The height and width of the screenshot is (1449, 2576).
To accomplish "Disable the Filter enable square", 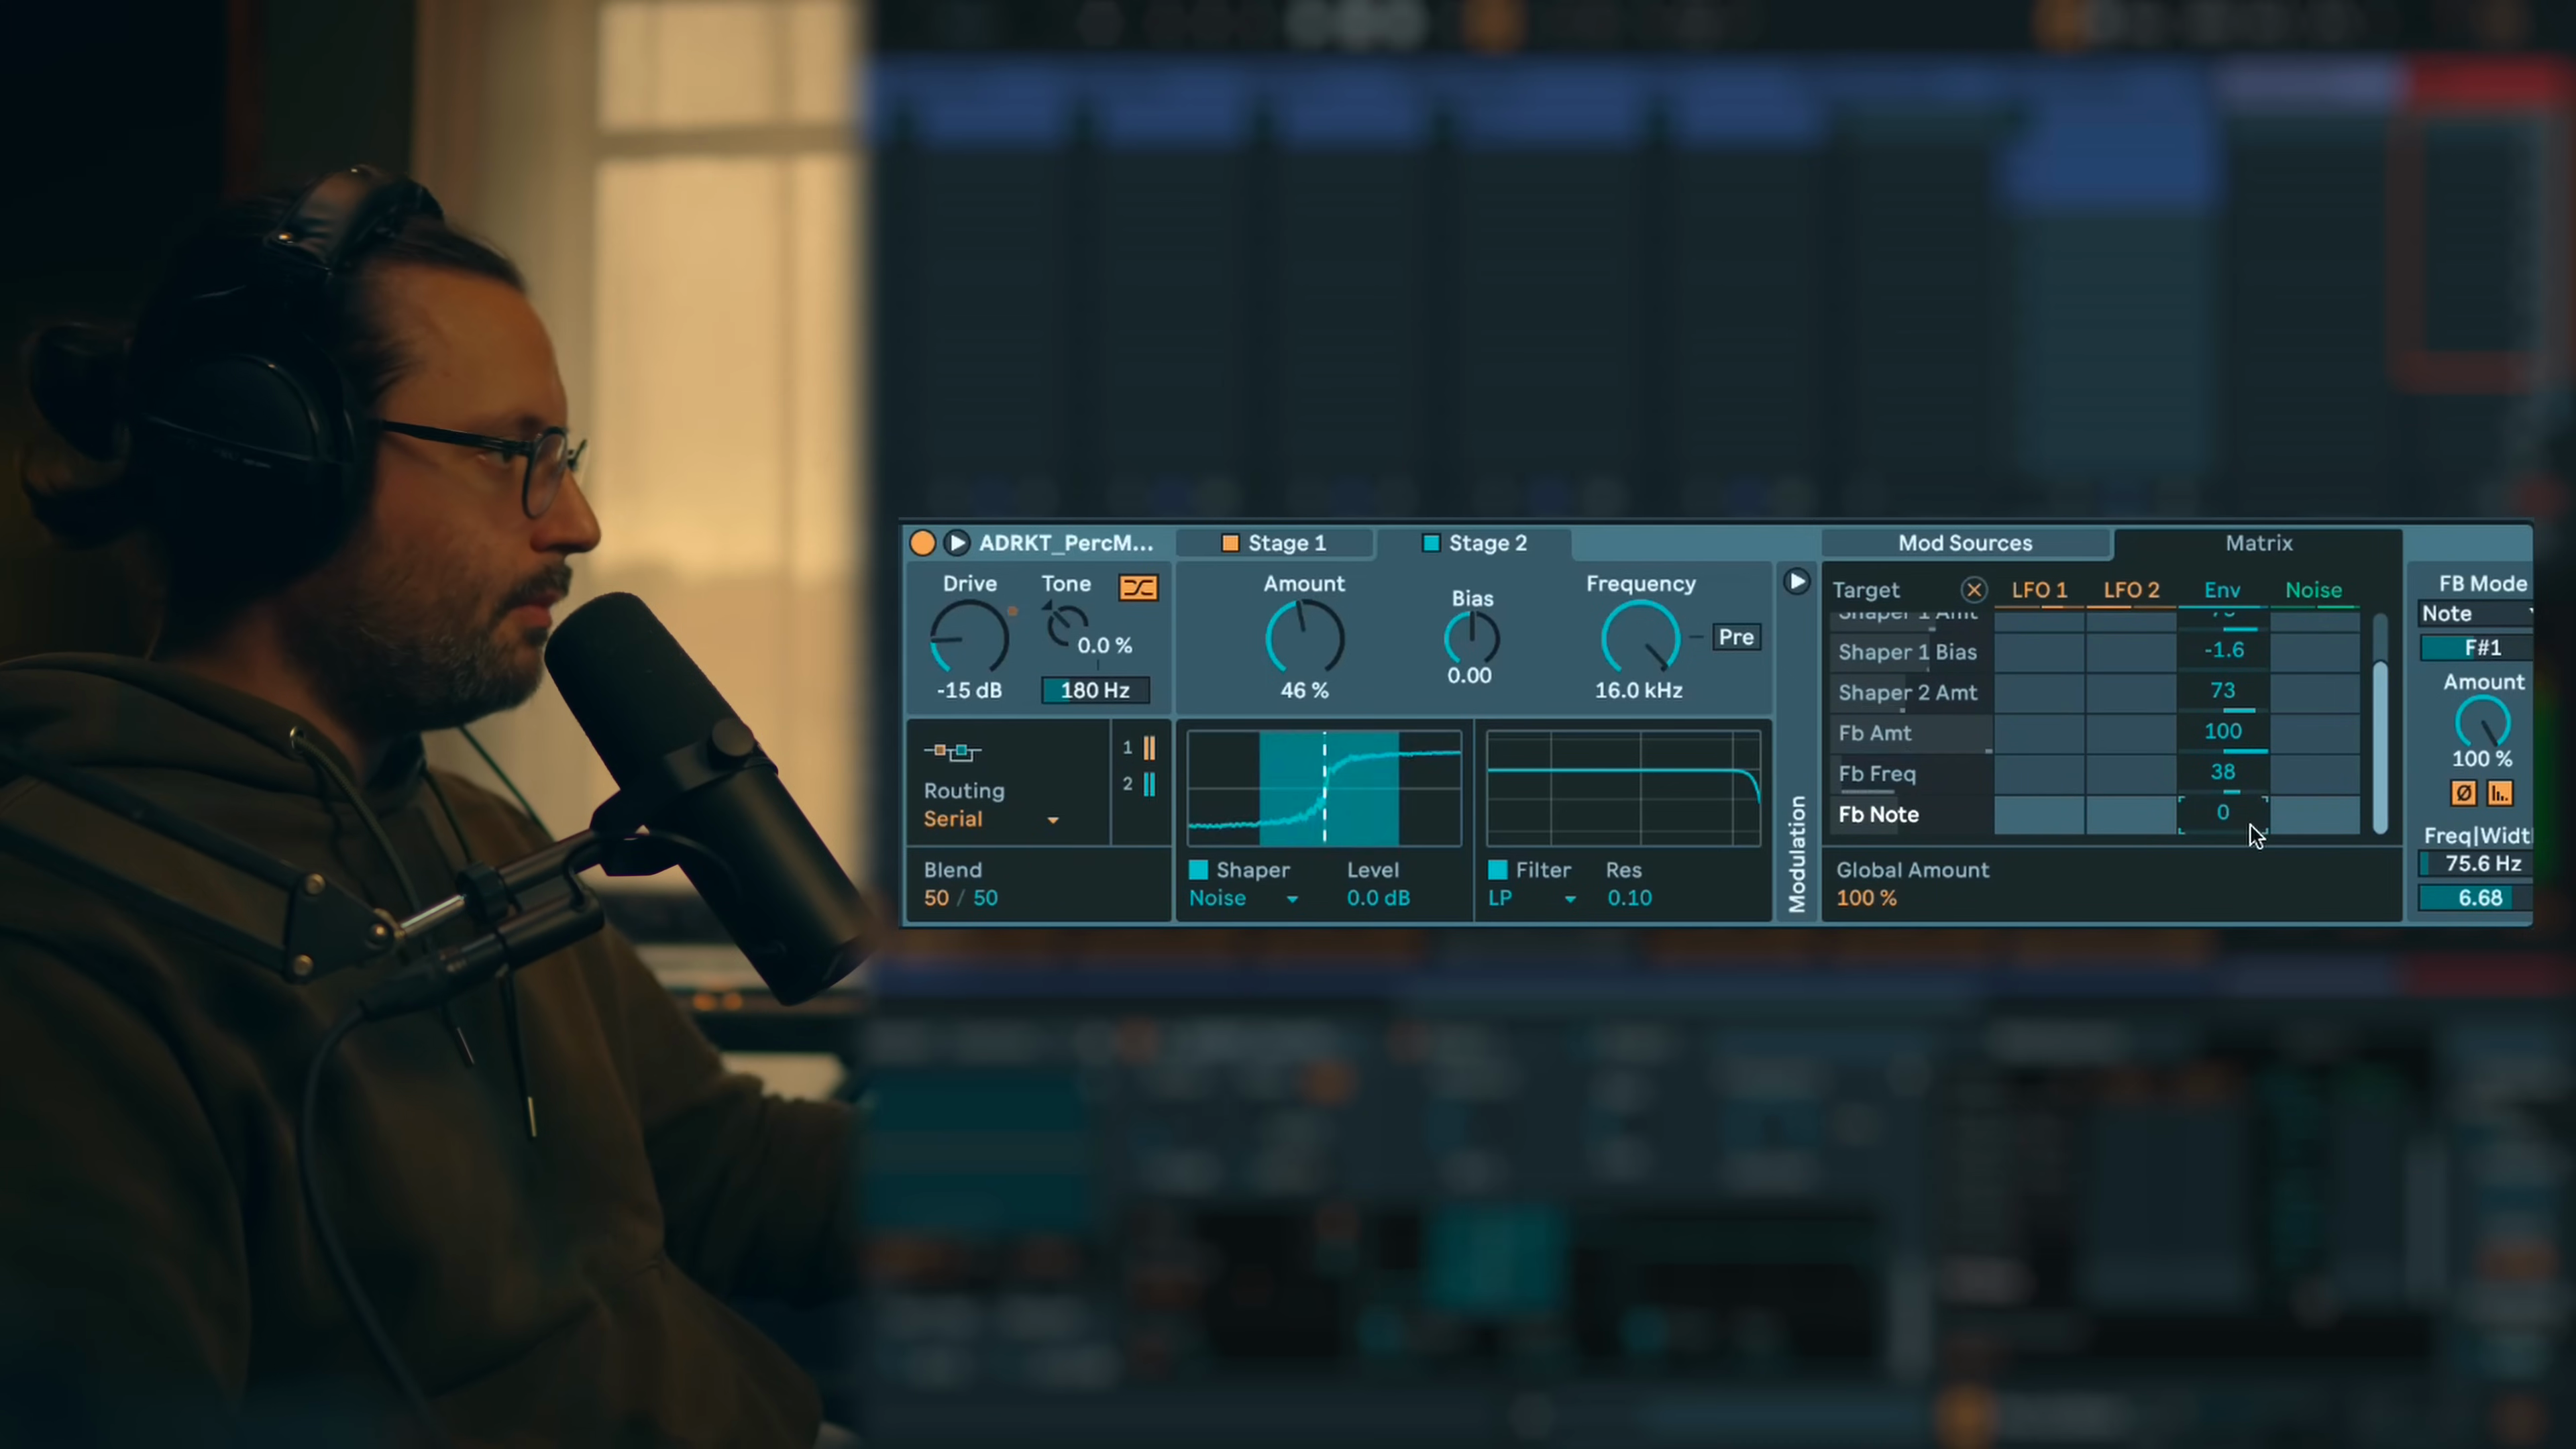I will click(1497, 870).
